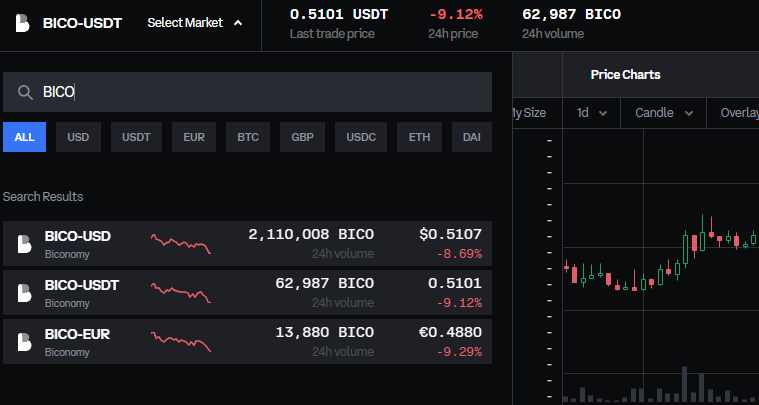Click the chevron next to Select Market

(238, 23)
